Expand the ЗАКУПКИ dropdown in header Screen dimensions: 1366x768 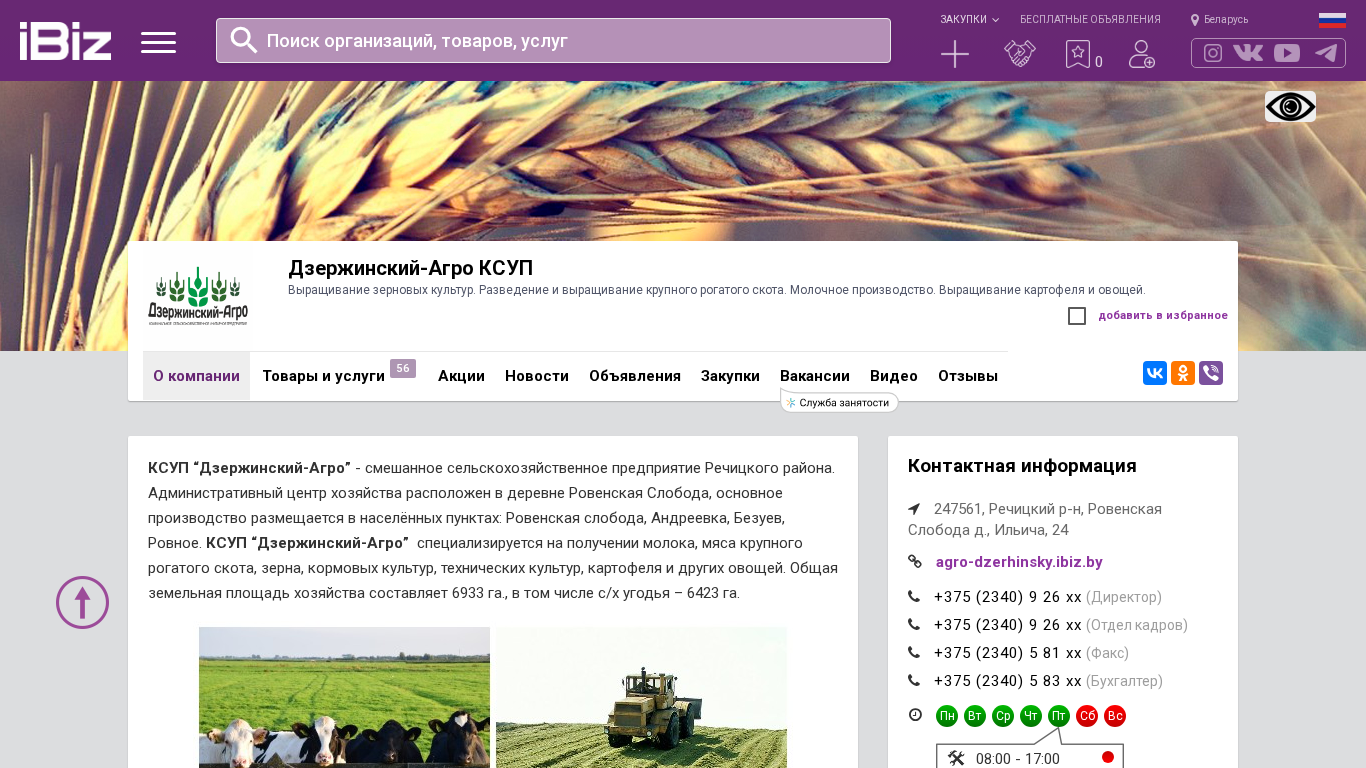[x=969, y=20]
